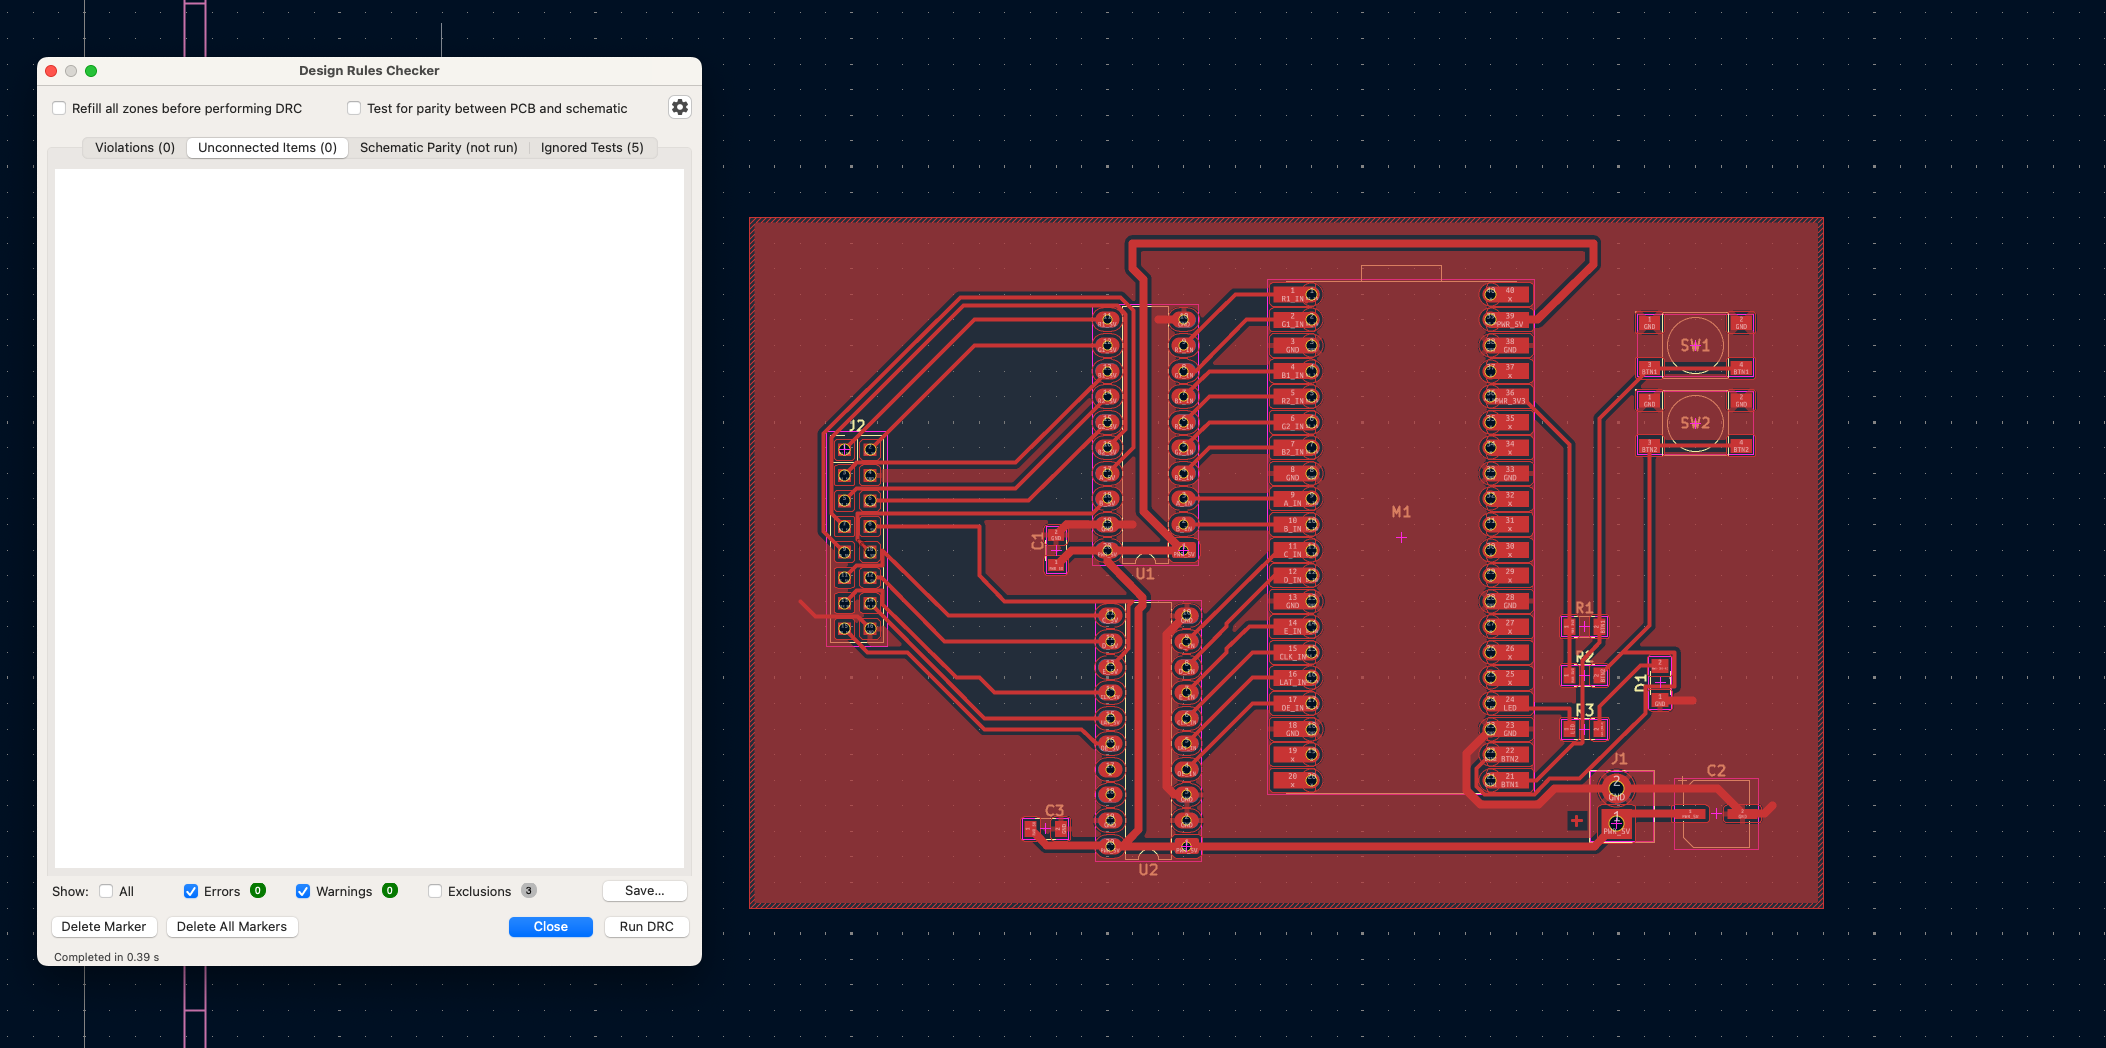
Task: Check the Show All checkbox
Action: coord(106,891)
